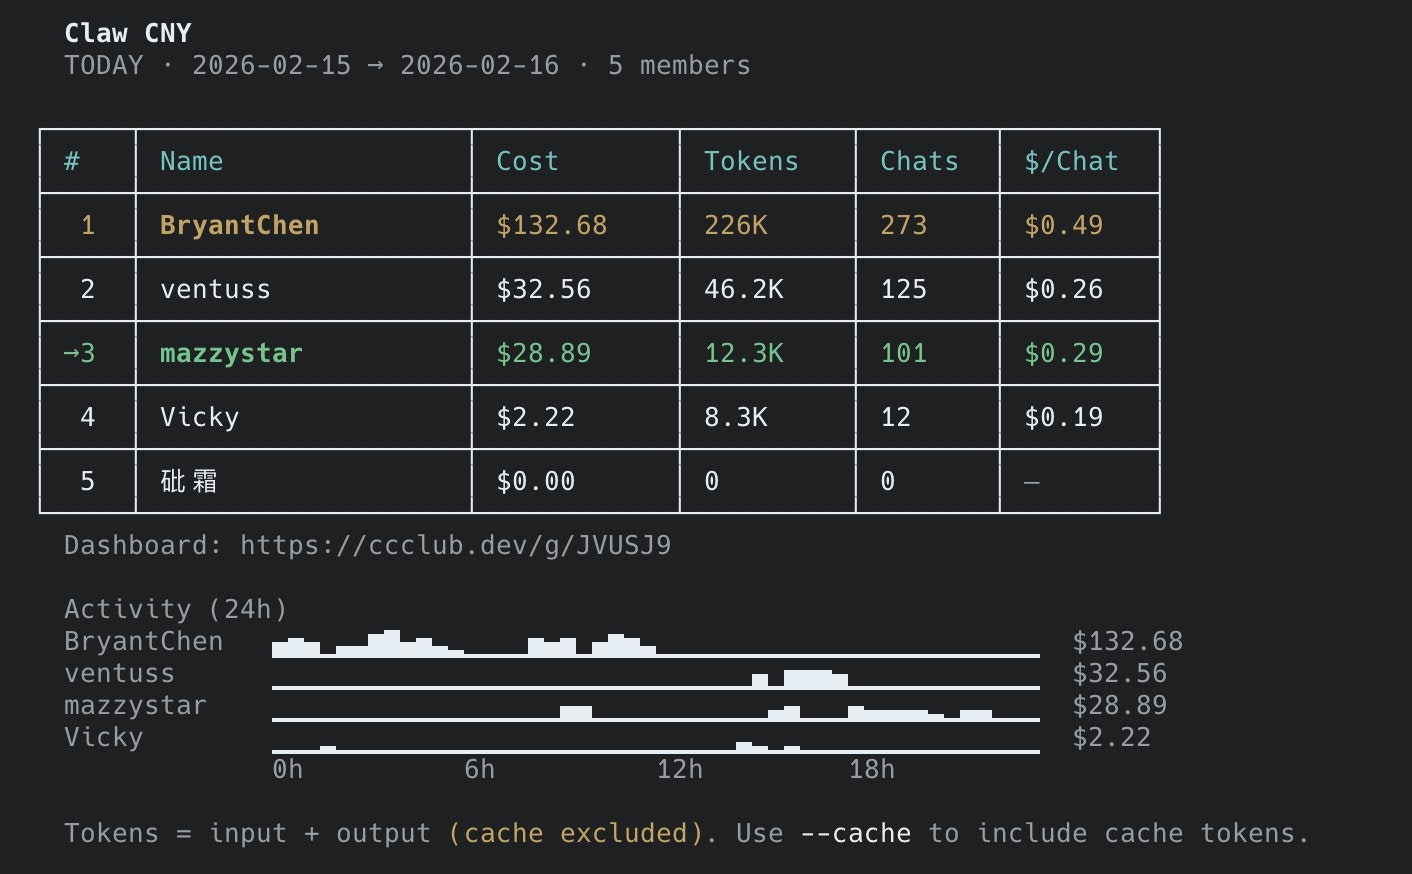Click the $2.22 total beside activity chart
1412x874 pixels.
click(x=1112, y=737)
